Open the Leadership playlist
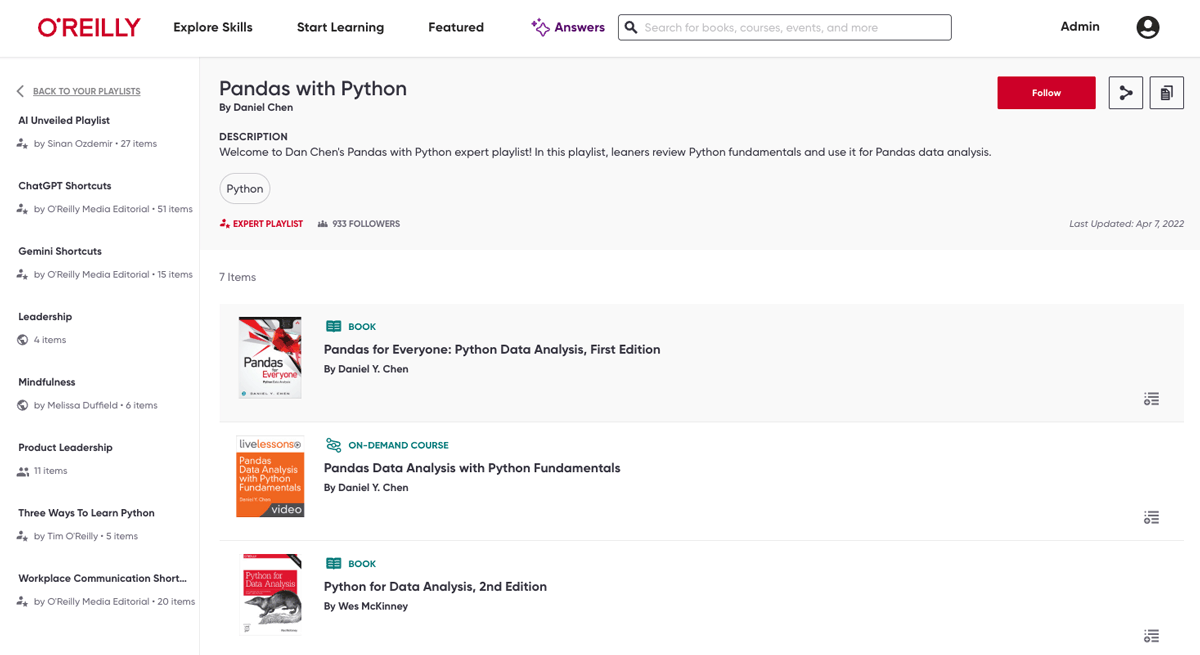 45,317
